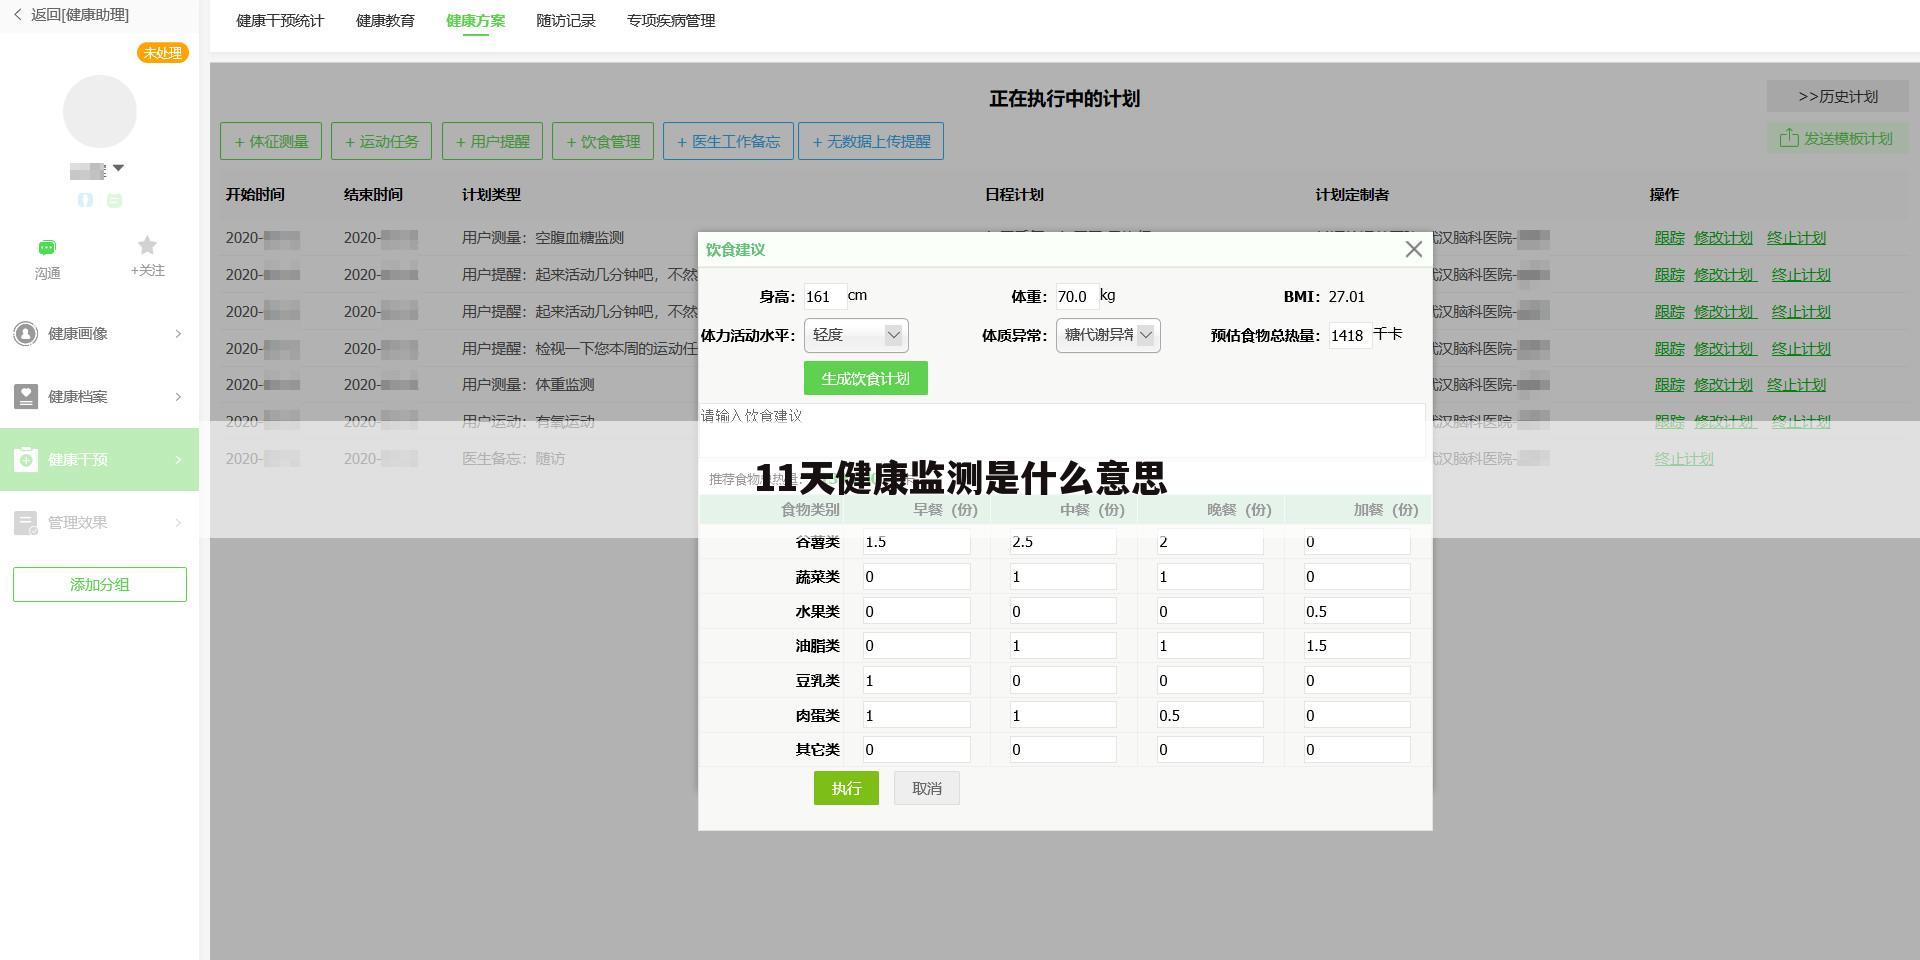Open the 随访记录 tab
Screen dimensions: 1920x960
[565, 20]
